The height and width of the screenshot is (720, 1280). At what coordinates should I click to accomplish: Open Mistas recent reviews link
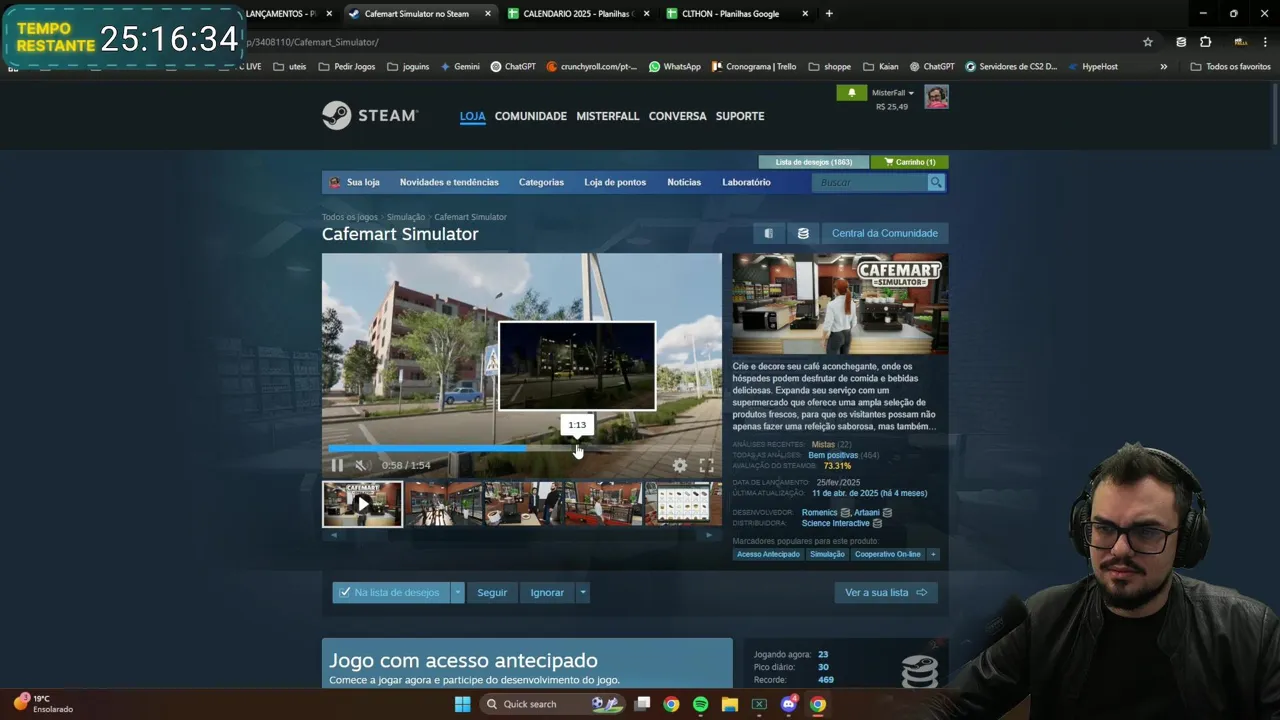[x=823, y=444]
